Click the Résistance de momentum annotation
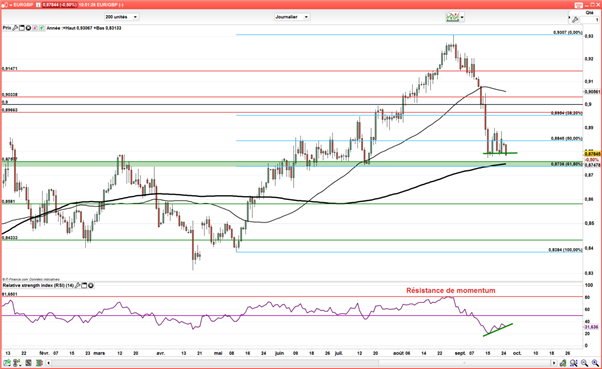 [x=451, y=291]
